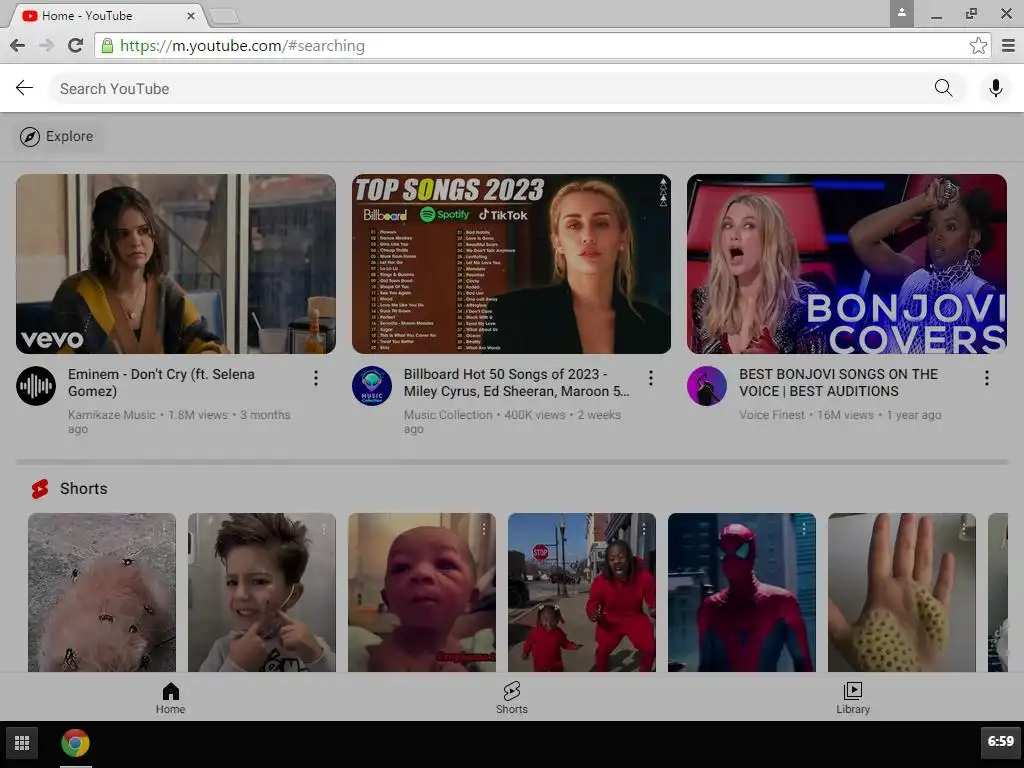This screenshot has width=1024, height=768.
Task: Play the Top Songs 2023 thumbnail
Action: pos(511,264)
